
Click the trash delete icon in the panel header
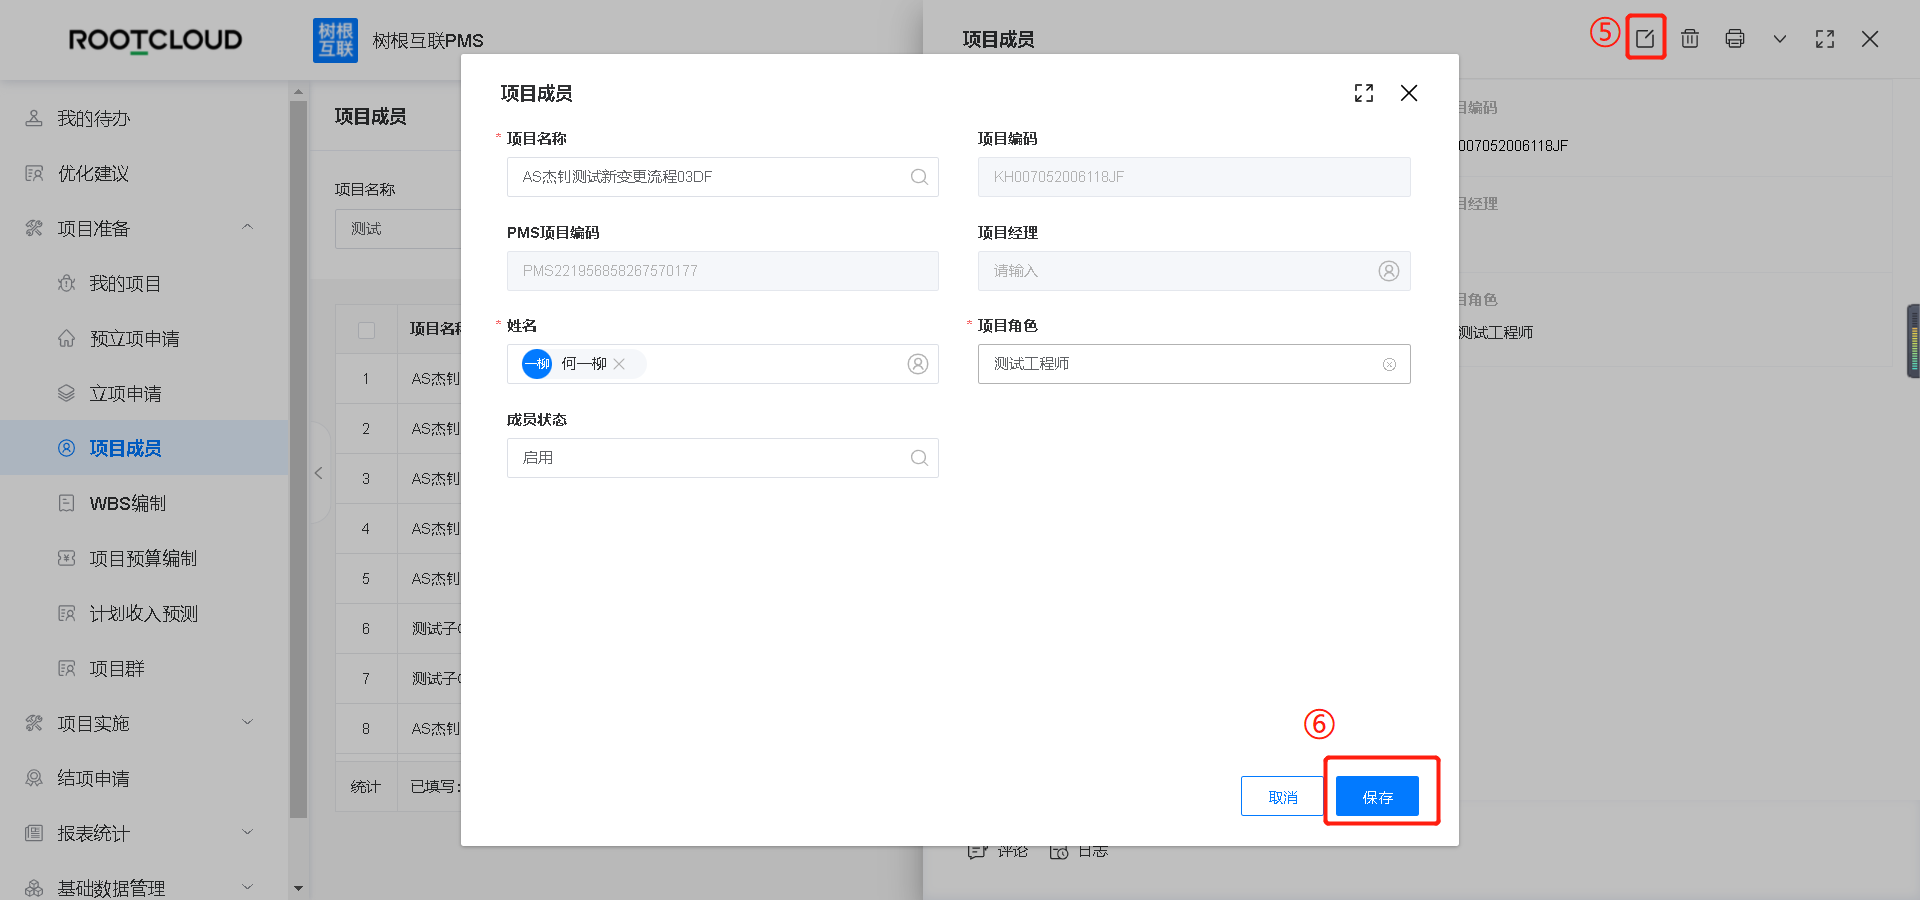coord(1690,39)
